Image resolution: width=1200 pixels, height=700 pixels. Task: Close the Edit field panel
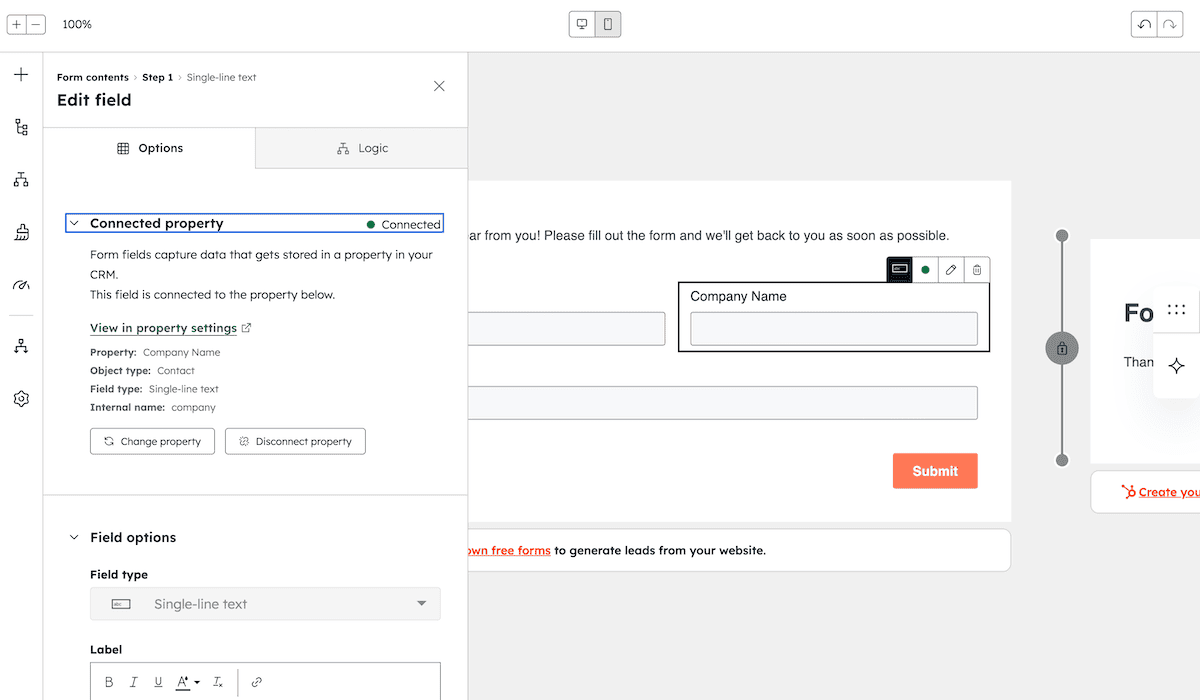pyautogui.click(x=439, y=86)
